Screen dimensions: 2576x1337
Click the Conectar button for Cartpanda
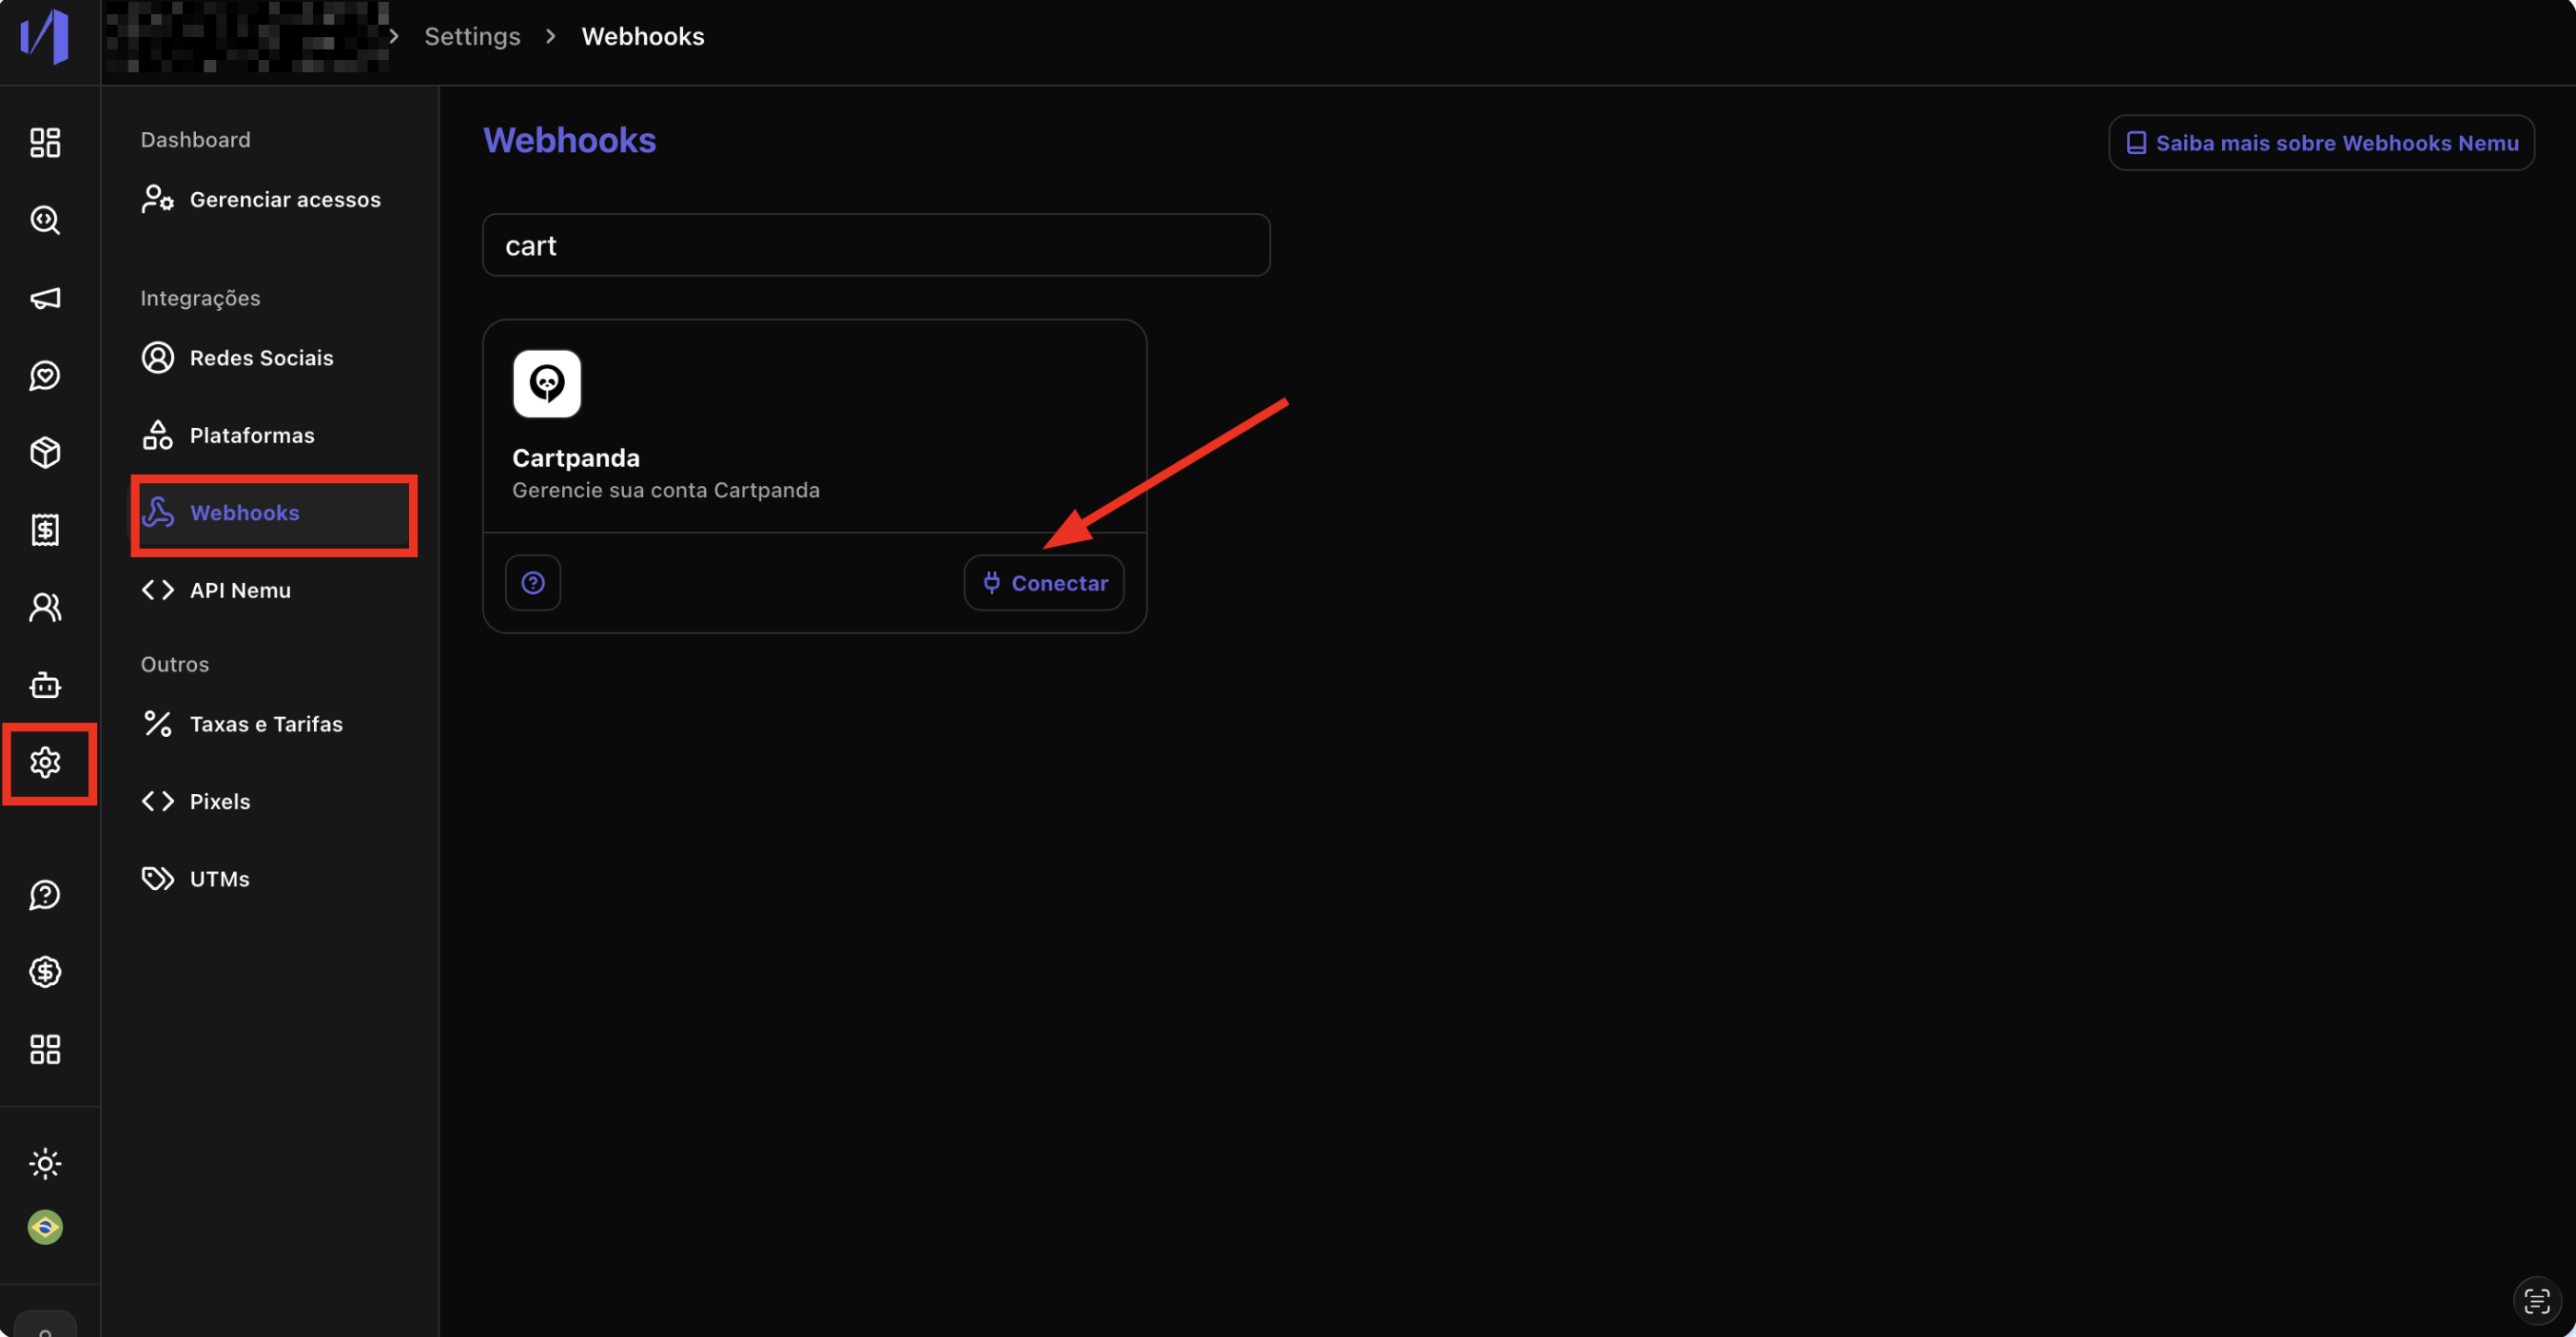pos(1044,583)
